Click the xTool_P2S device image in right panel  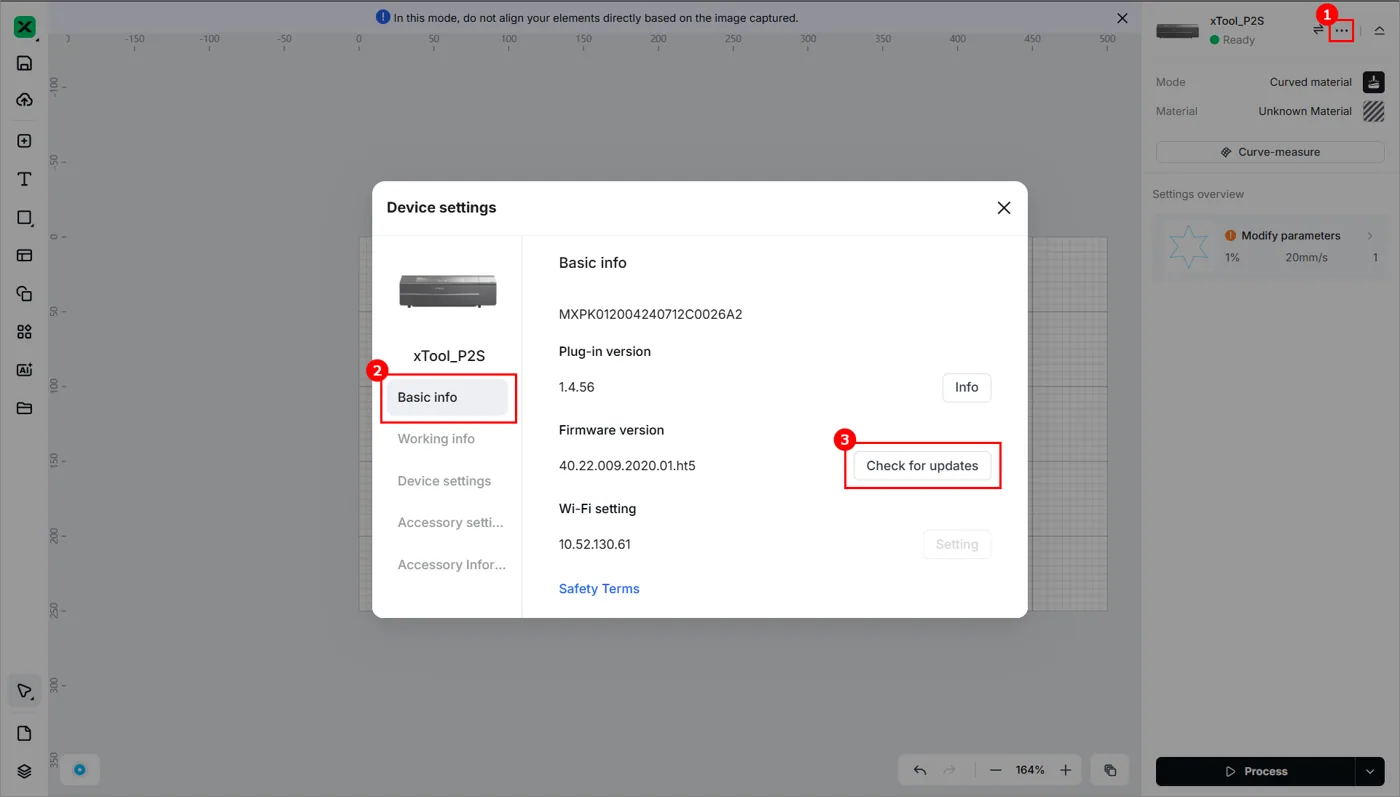[x=1178, y=30]
